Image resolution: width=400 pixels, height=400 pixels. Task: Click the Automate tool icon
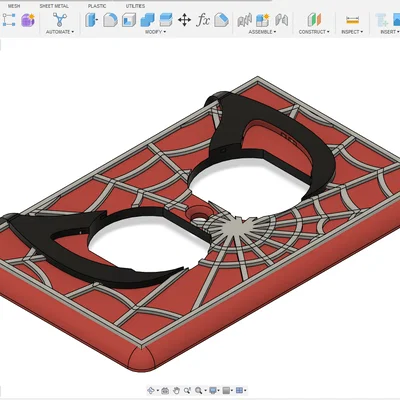[60, 20]
